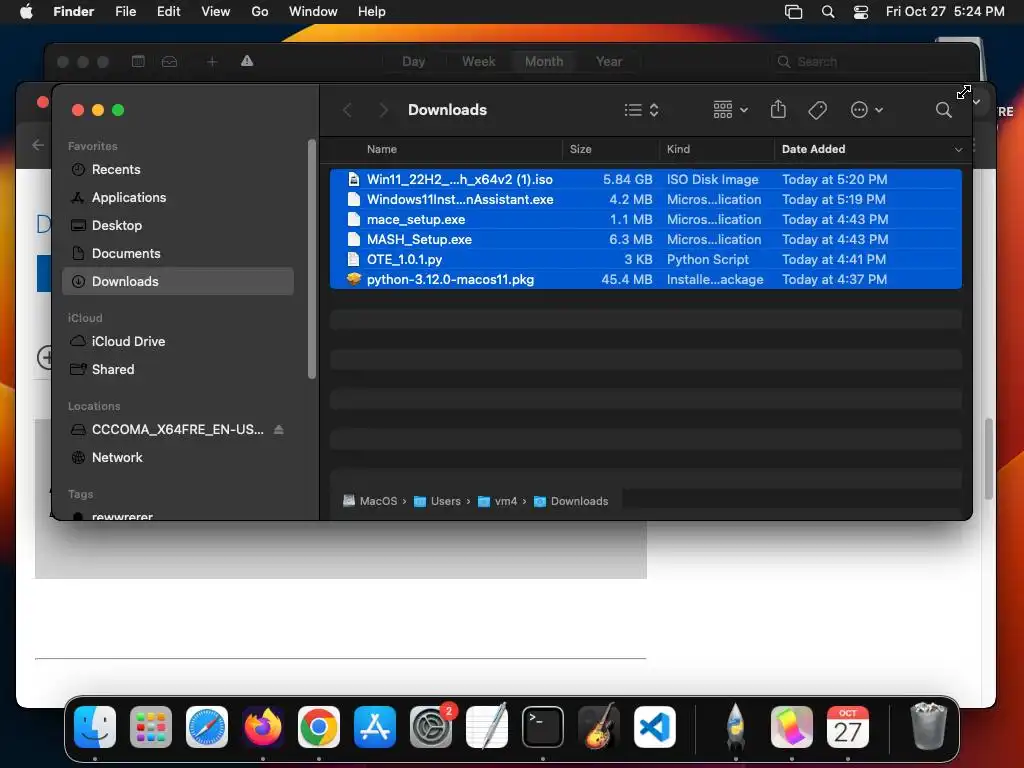1024x768 pixels.
Task: Open Spotlight search in the menu bar
Action: pos(827,12)
